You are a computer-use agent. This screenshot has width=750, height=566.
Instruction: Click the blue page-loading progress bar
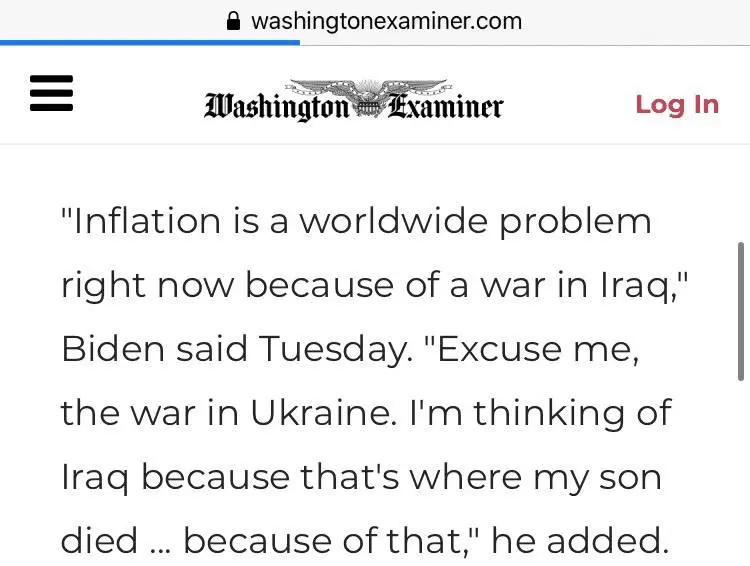coord(135,42)
